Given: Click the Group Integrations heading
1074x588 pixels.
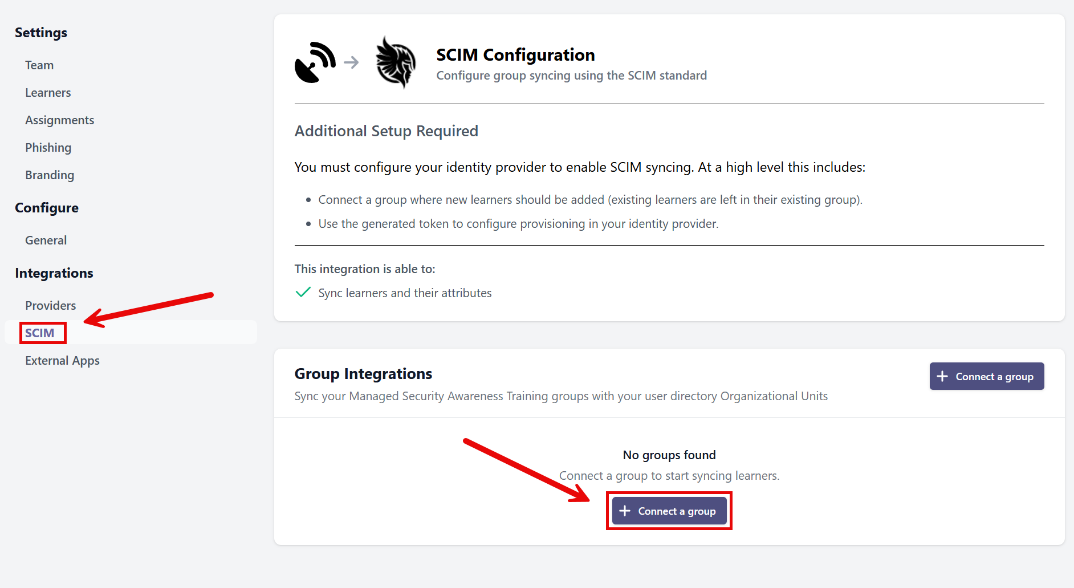Looking at the screenshot, I should click(363, 373).
